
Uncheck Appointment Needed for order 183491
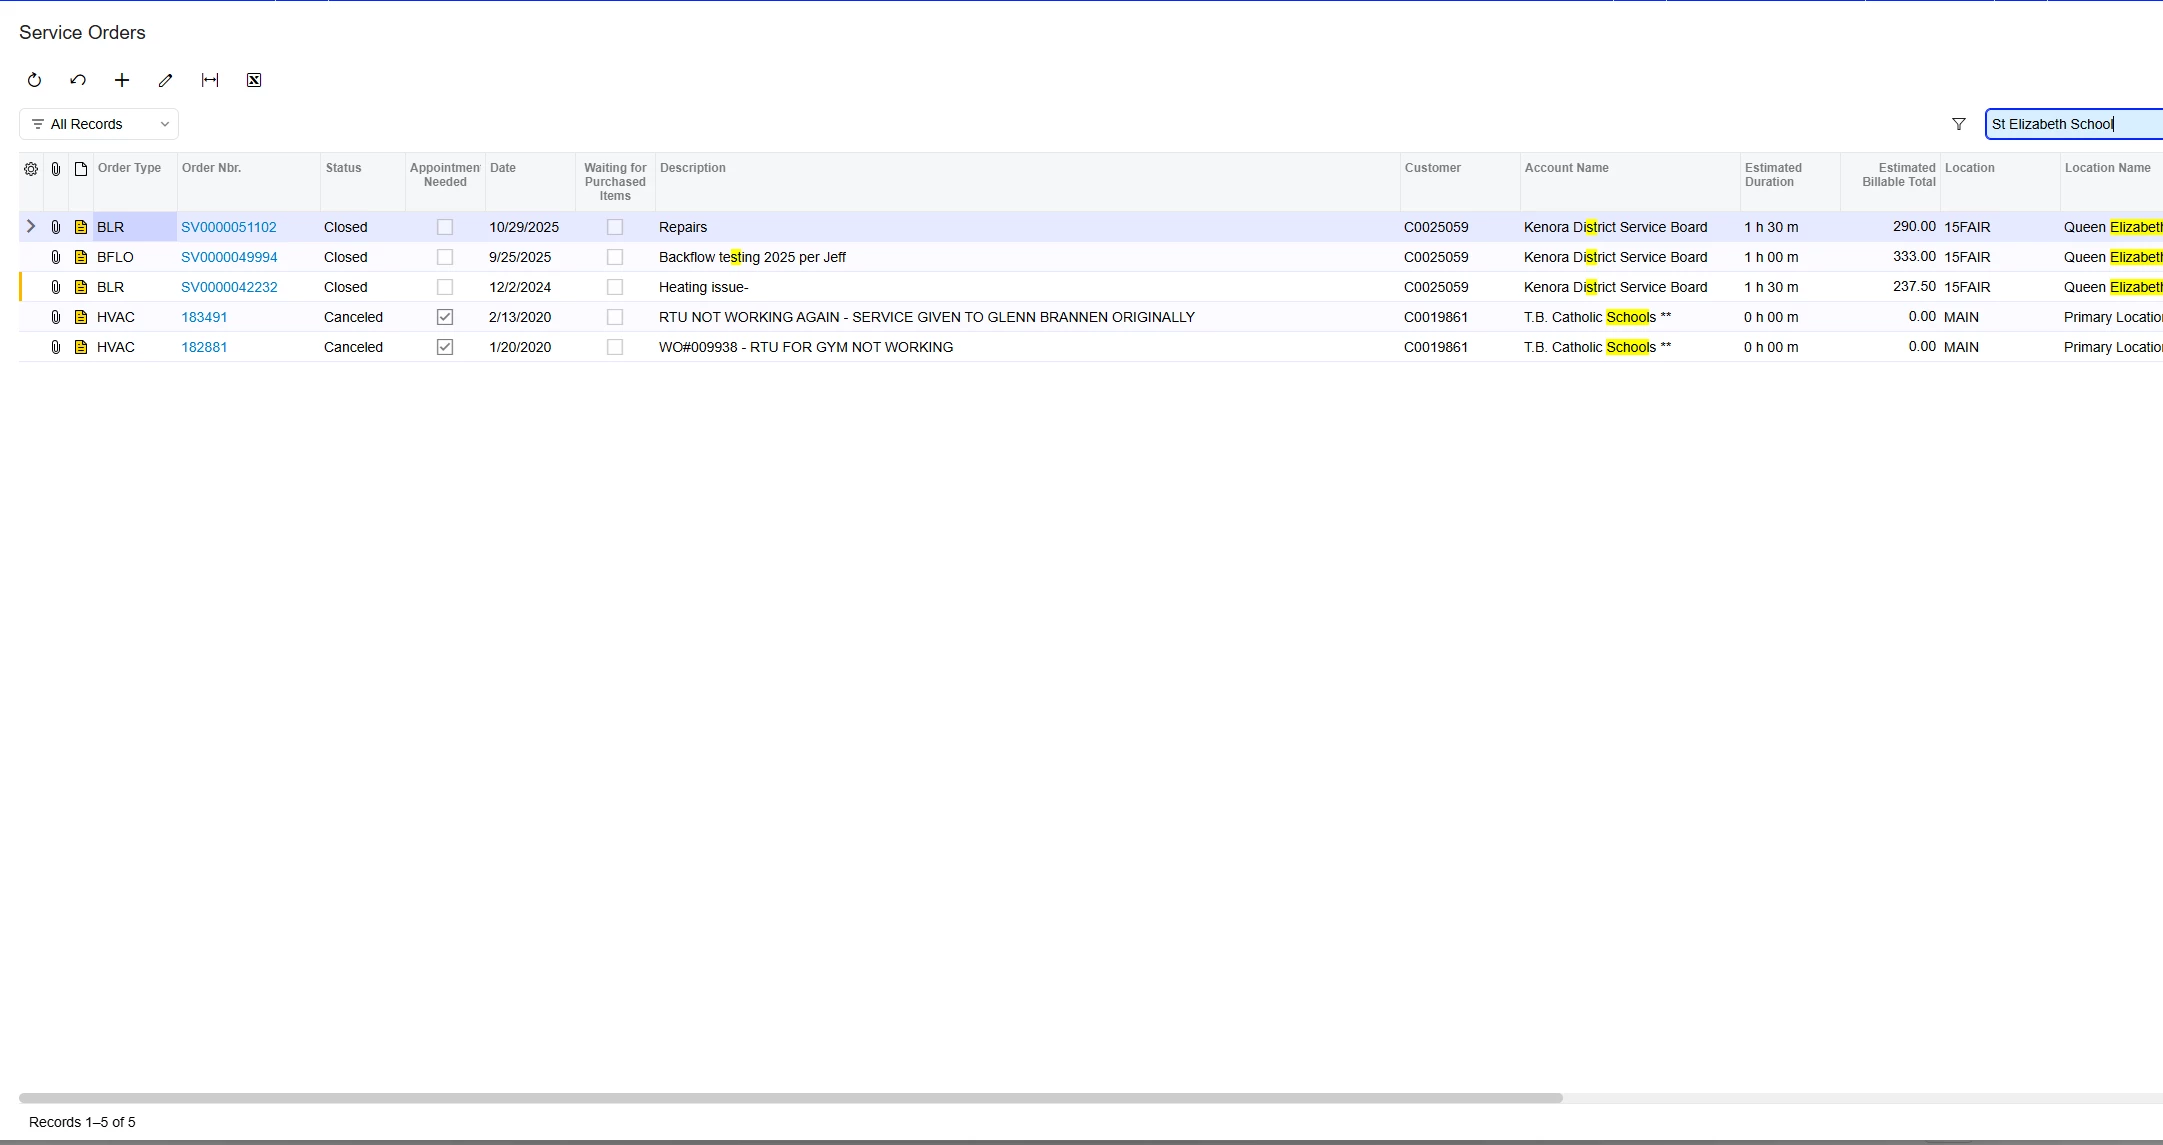pos(445,317)
